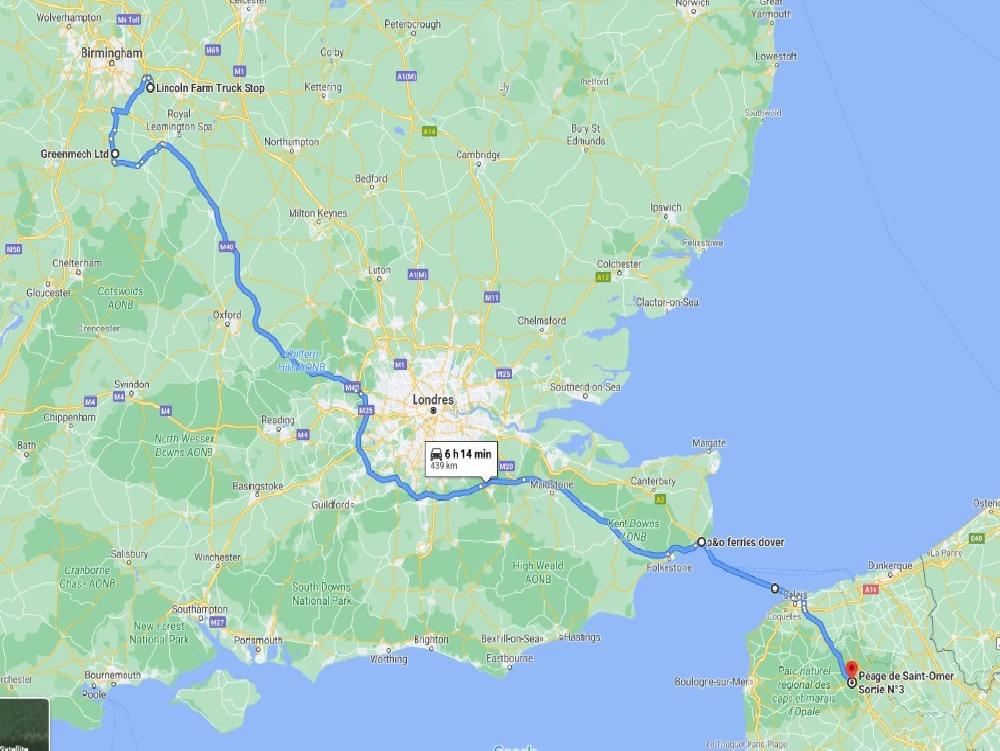Click the red destination pin at Saint-Omer
The height and width of the screenshot is (751, 1000).
851,670
